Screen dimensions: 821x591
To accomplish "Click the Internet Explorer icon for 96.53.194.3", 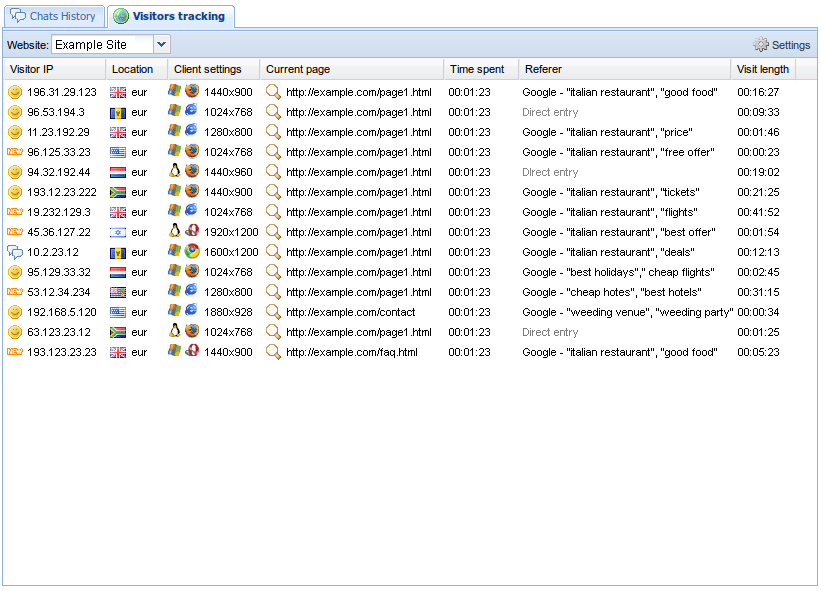I will pyautogui.click(x=192, y=110).
